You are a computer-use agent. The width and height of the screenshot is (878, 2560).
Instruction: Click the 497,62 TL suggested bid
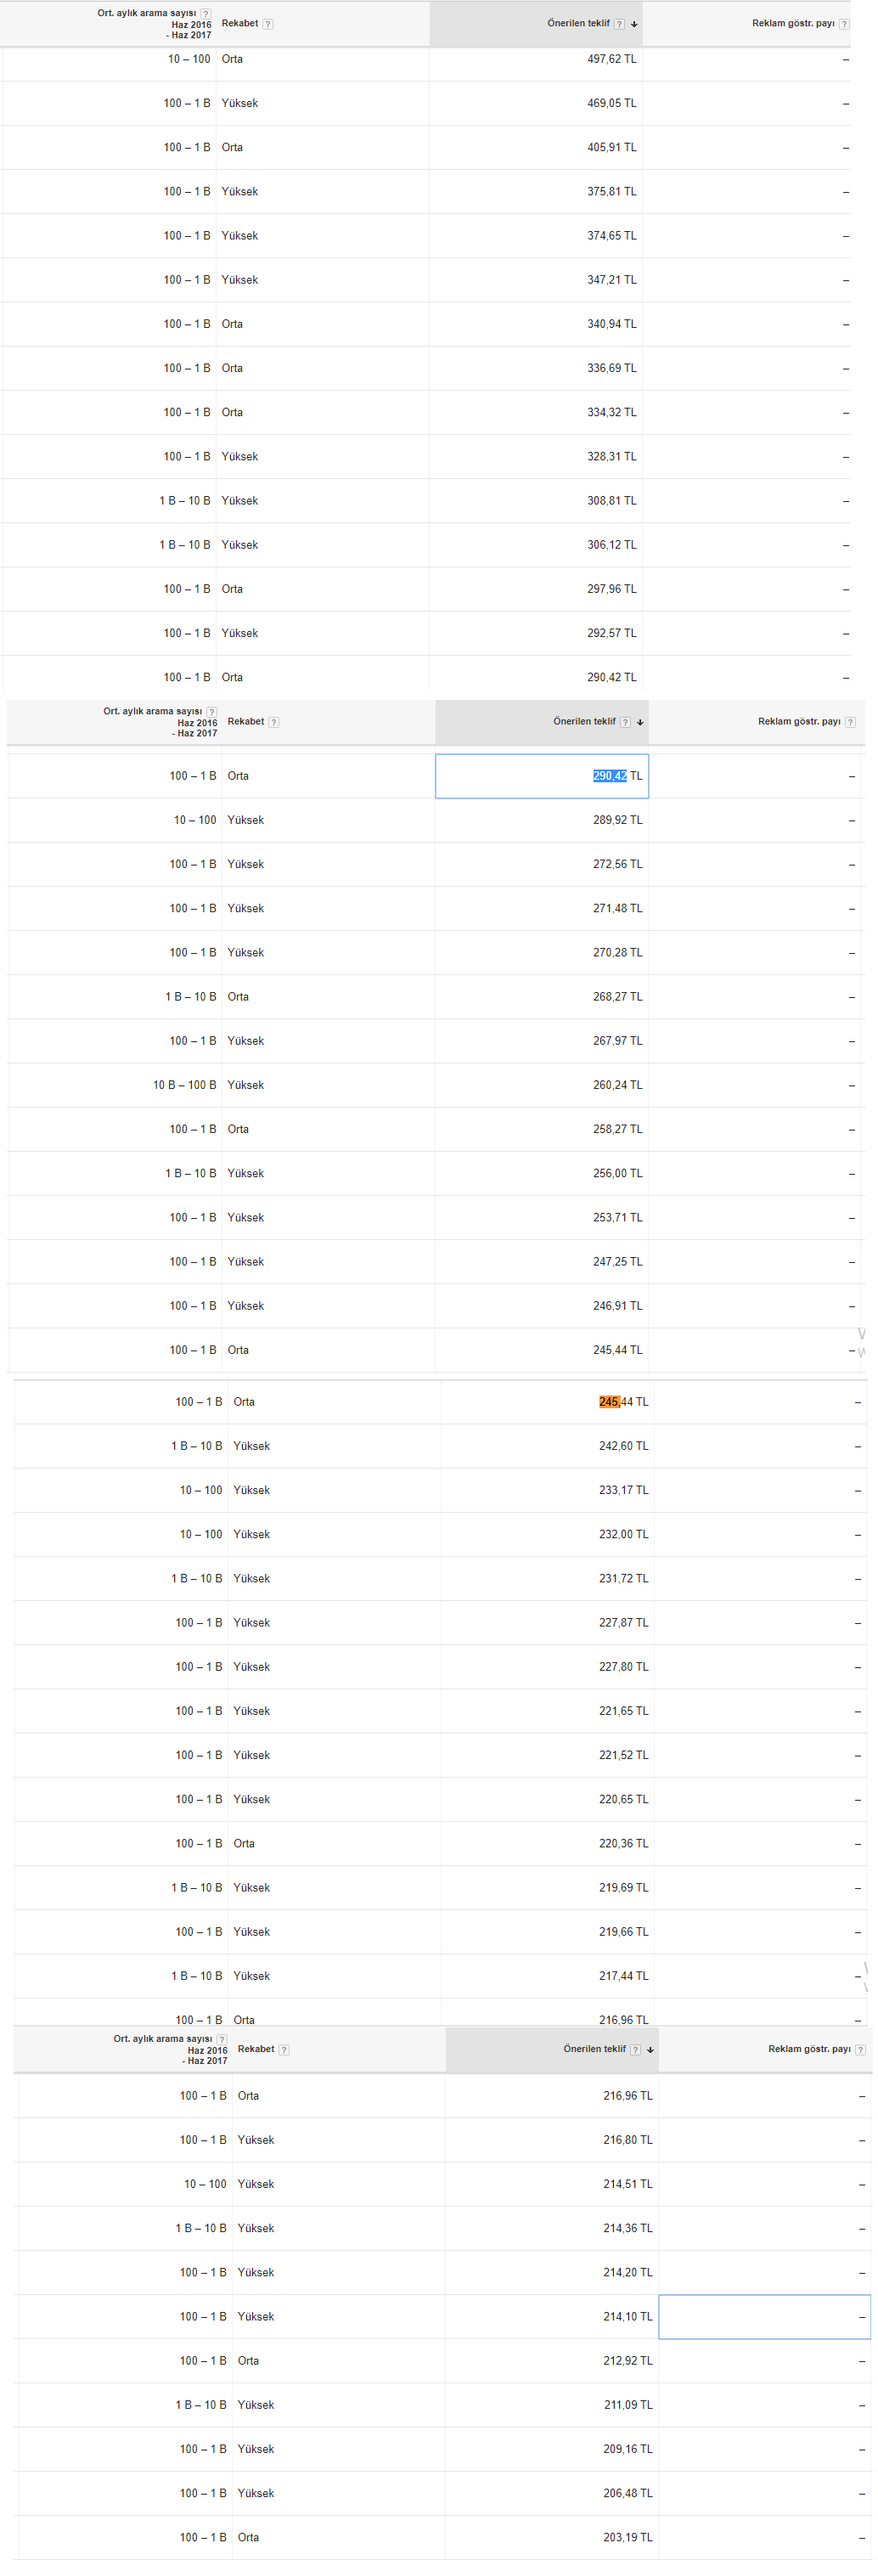pos(611,59)
